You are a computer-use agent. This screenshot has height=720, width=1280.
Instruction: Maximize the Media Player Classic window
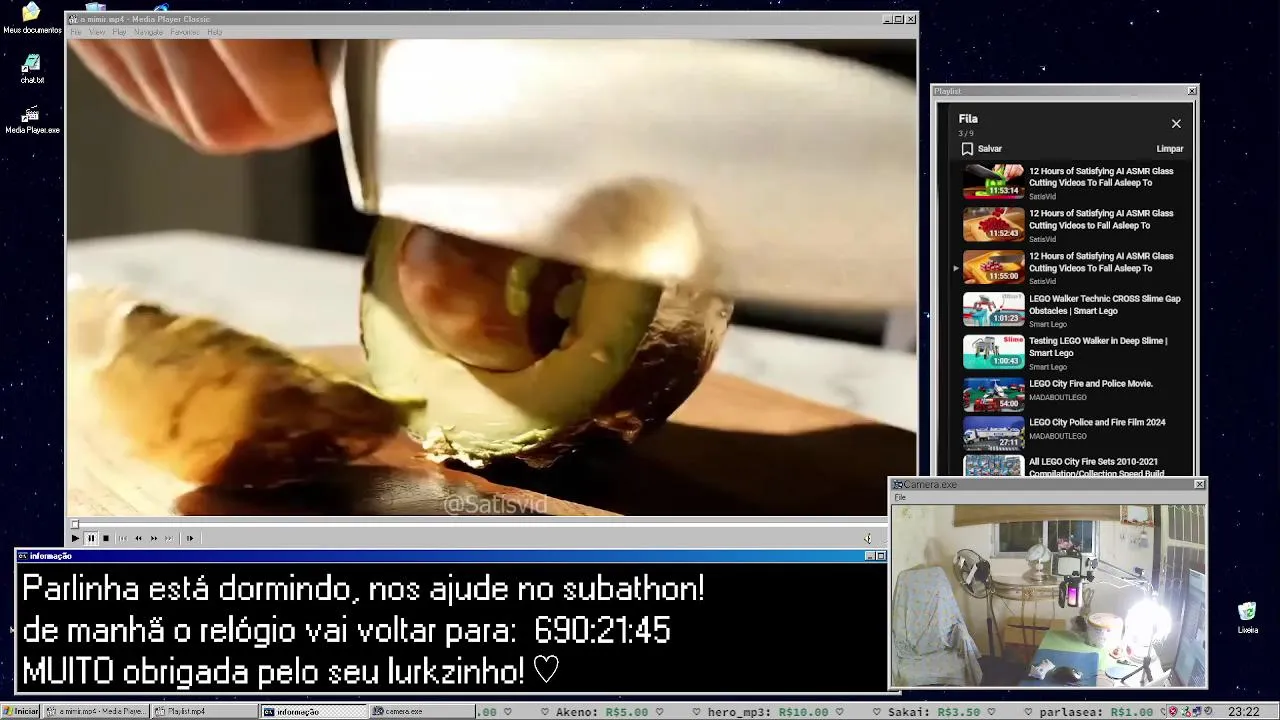pyautogui.click(x=898, y=19)
